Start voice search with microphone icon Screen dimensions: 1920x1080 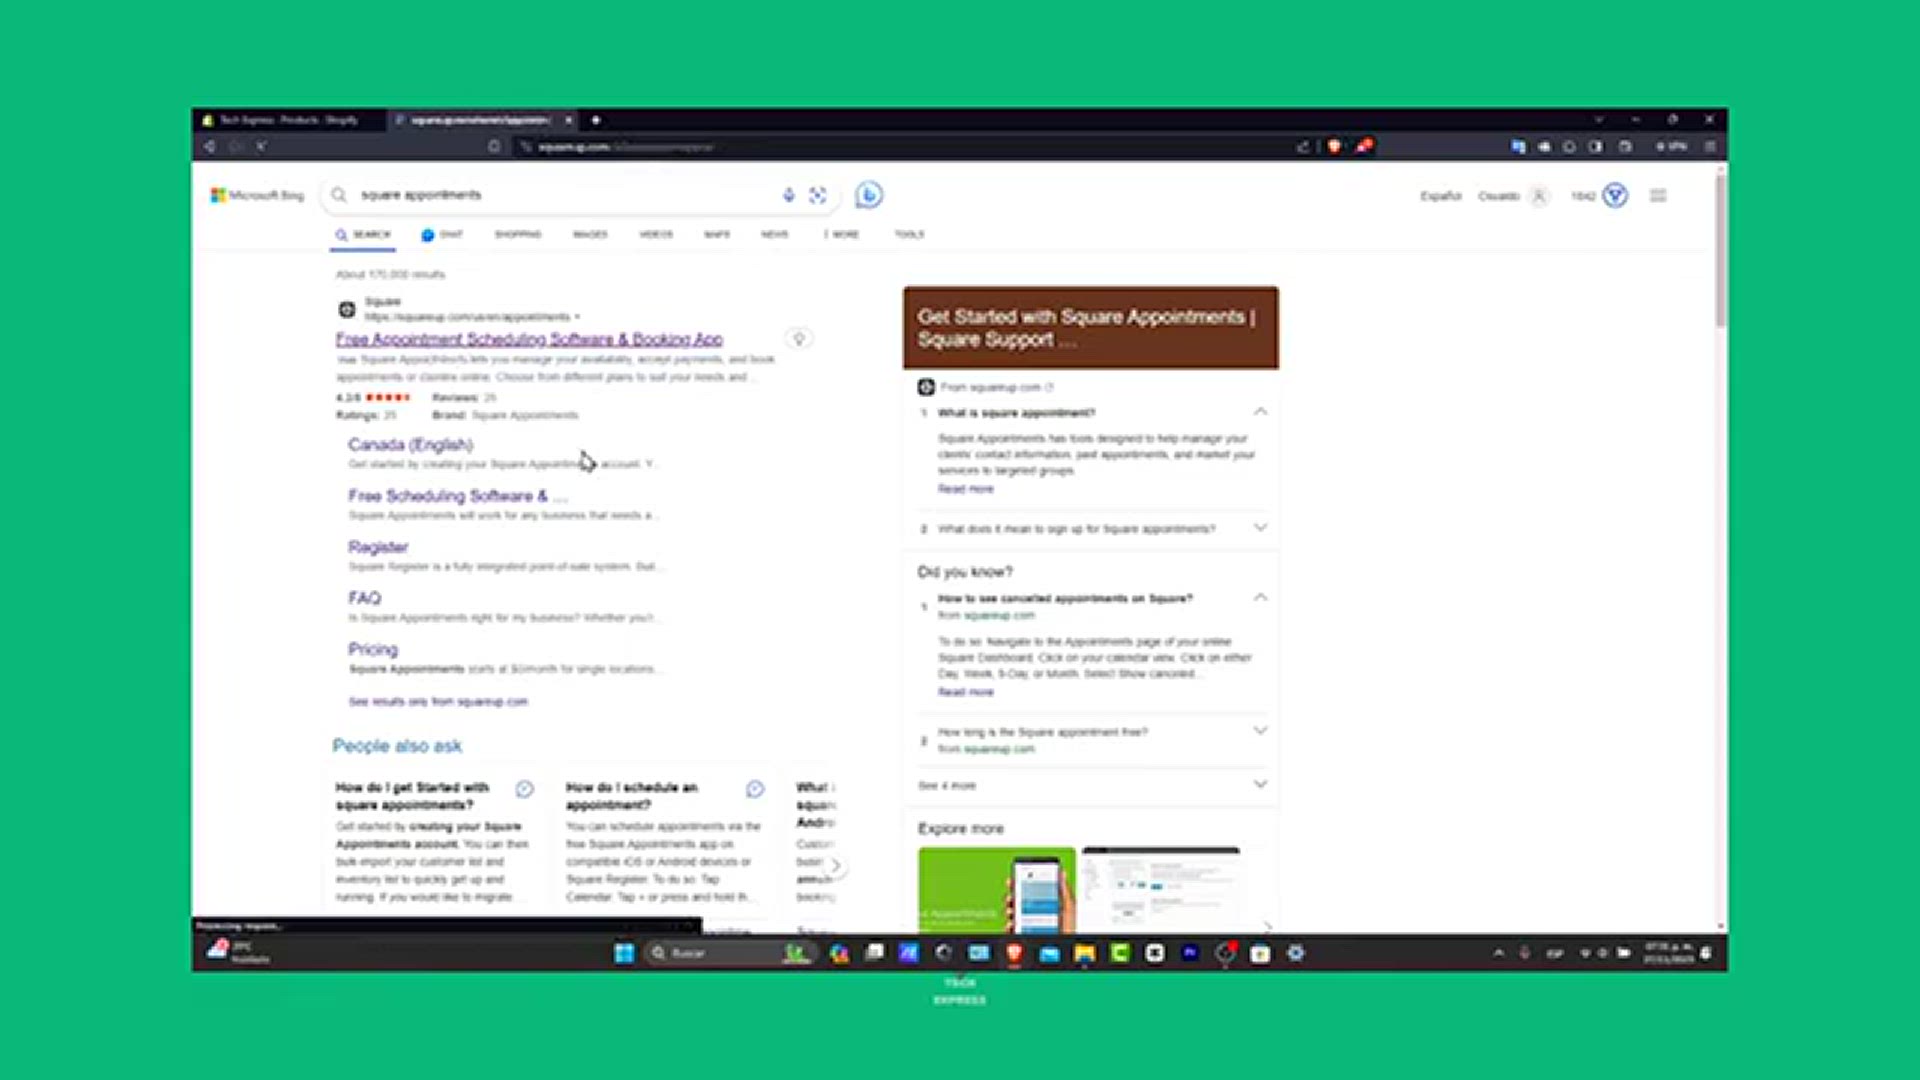789,195
